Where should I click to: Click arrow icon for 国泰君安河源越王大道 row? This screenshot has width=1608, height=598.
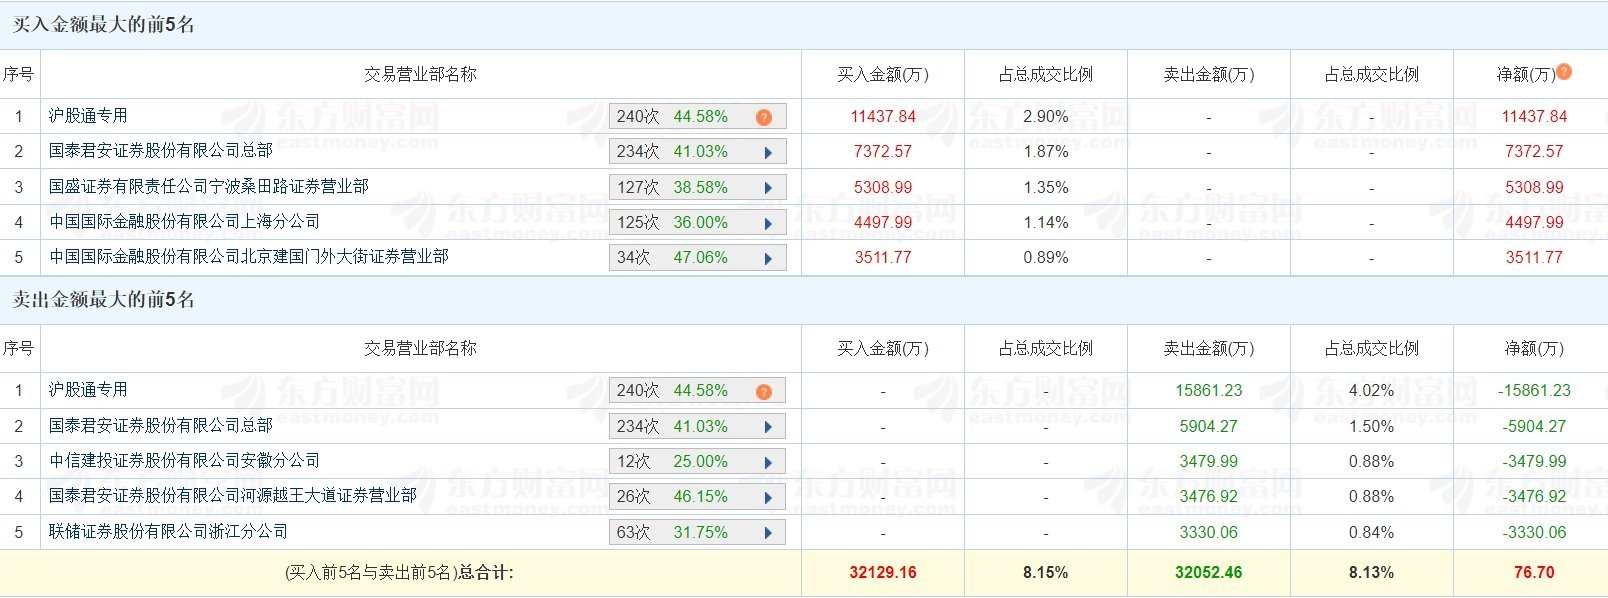[768, 497]
